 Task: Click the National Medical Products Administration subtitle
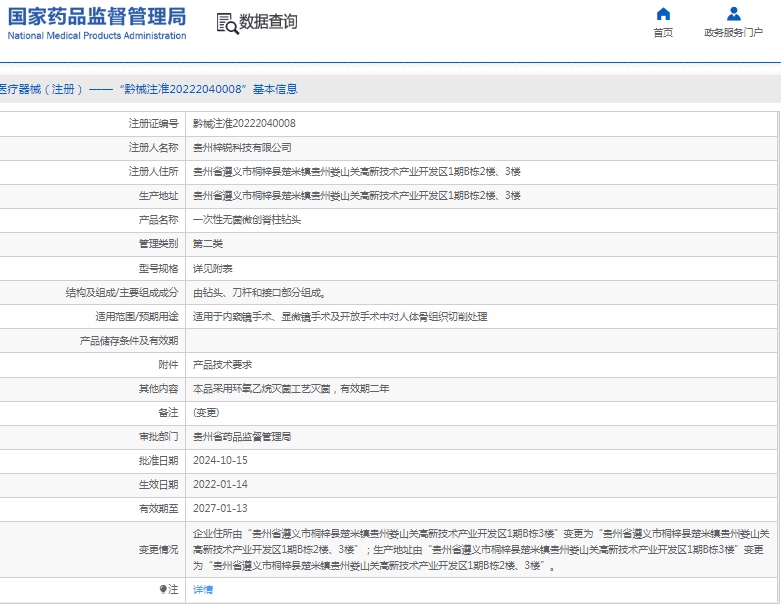(x=97, y=36)
